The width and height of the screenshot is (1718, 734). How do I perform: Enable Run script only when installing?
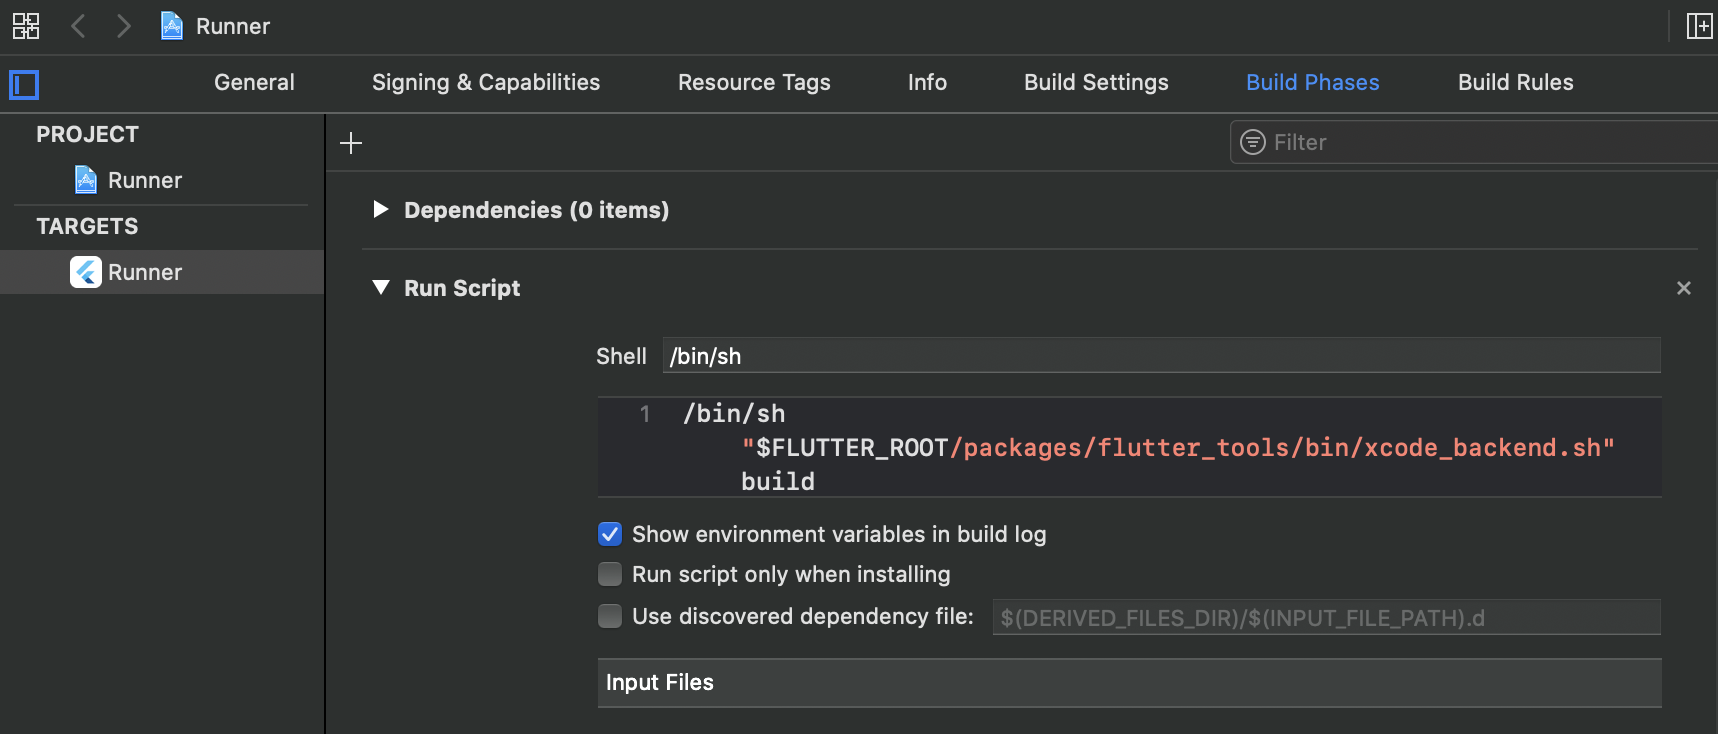coord(609,574)
